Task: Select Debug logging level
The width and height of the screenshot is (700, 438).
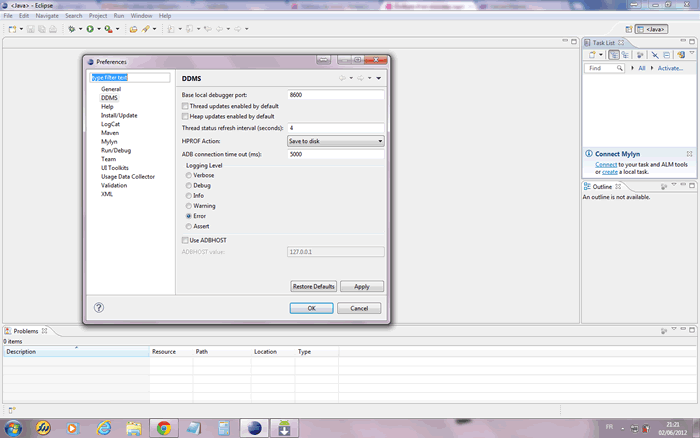Action: coord(189,186)
